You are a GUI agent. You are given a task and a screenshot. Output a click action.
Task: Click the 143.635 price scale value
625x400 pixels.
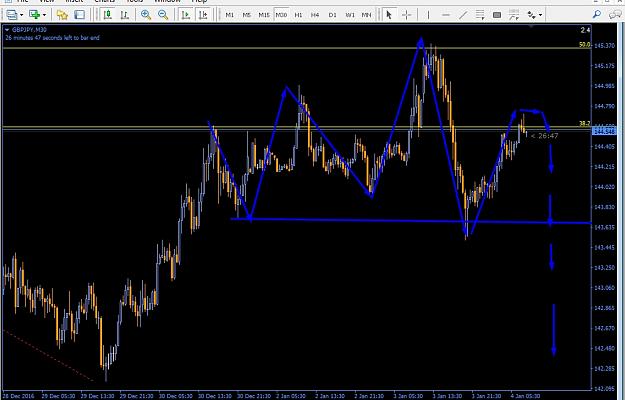pos(605,227)
